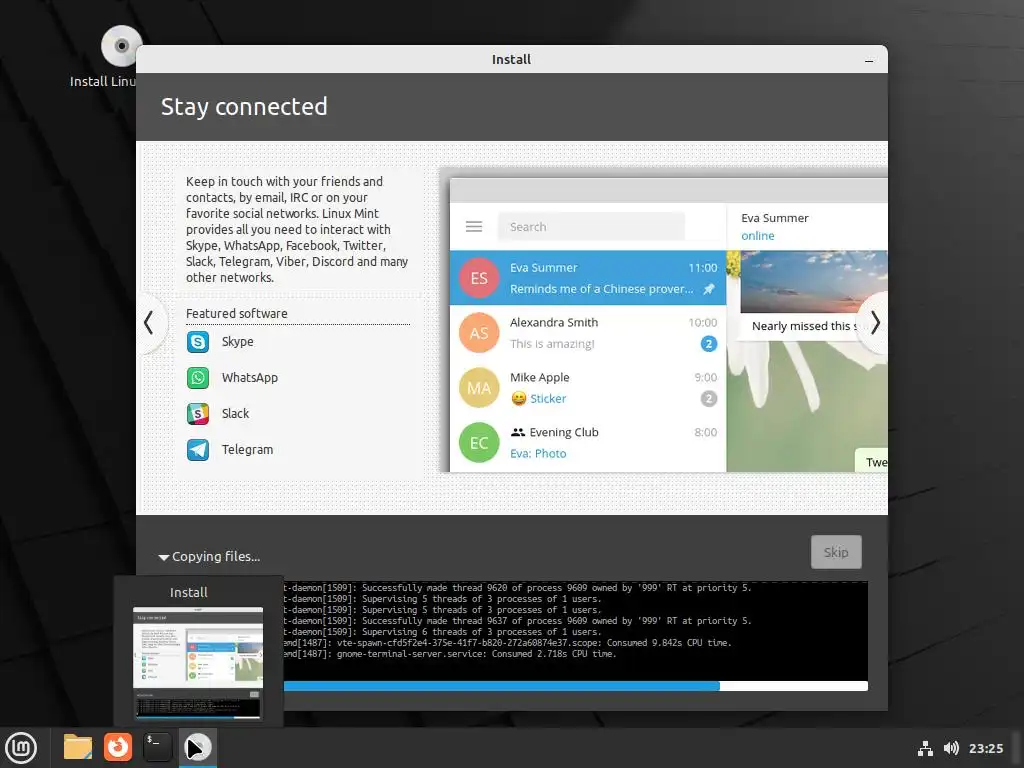The height and width of the screenshot is (768, 1024).
Task: Click the clock showing 23:25
Action: click(985, 748)
